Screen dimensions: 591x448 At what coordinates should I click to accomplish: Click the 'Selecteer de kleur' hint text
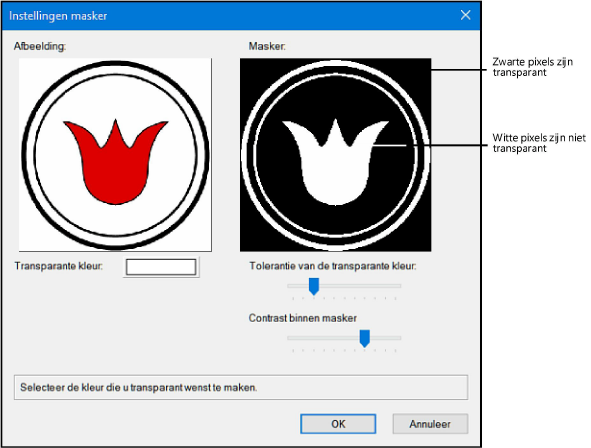tap(139, 387)
